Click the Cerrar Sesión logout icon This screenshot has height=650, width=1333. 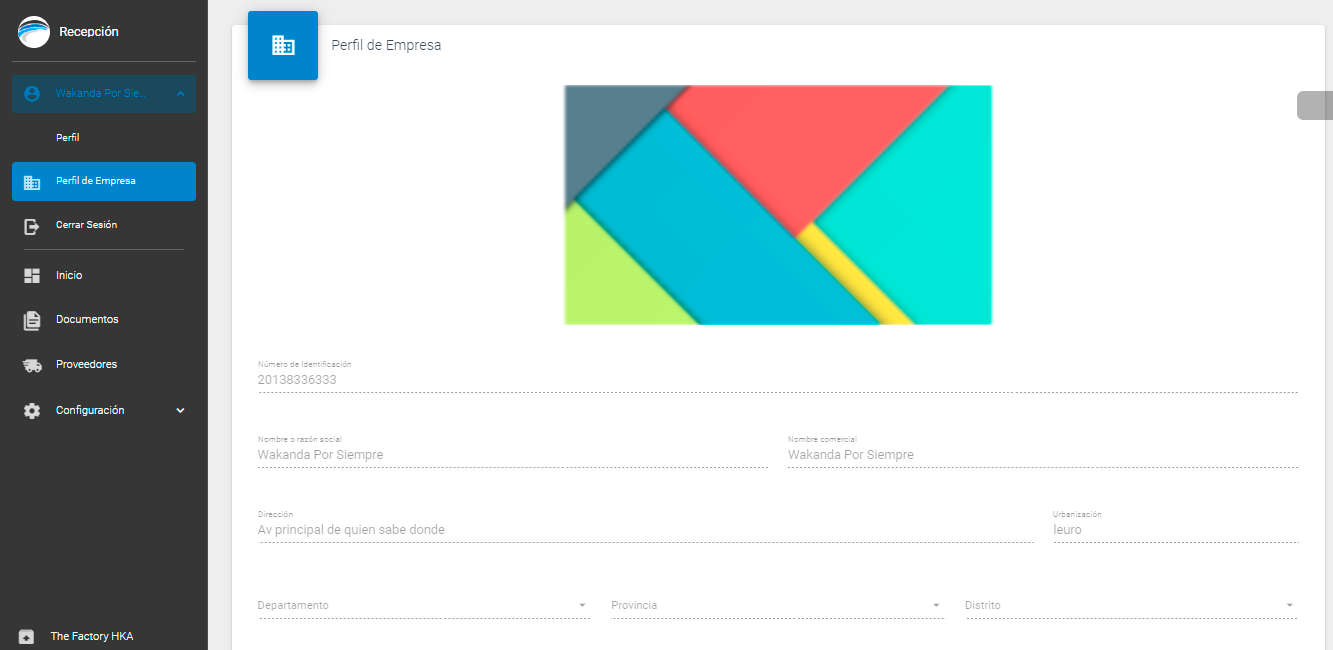coord(32,226)
